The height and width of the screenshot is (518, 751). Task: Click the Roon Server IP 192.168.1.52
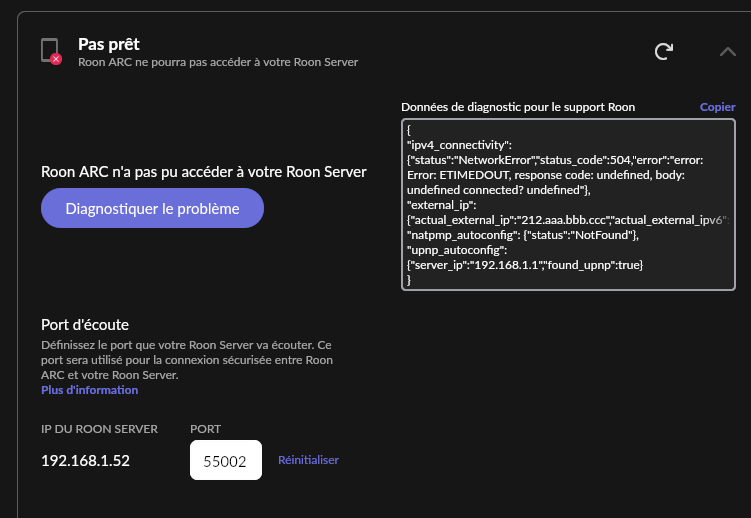point(85,461)
